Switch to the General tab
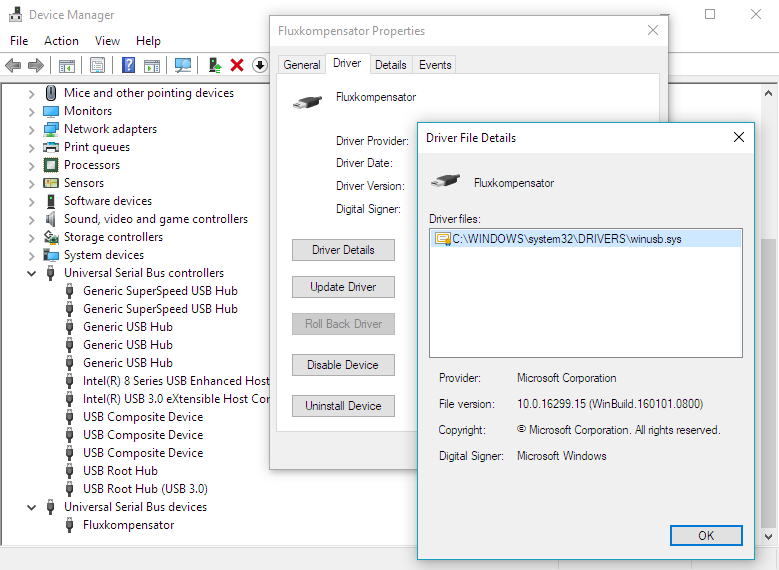 point(302,65)
